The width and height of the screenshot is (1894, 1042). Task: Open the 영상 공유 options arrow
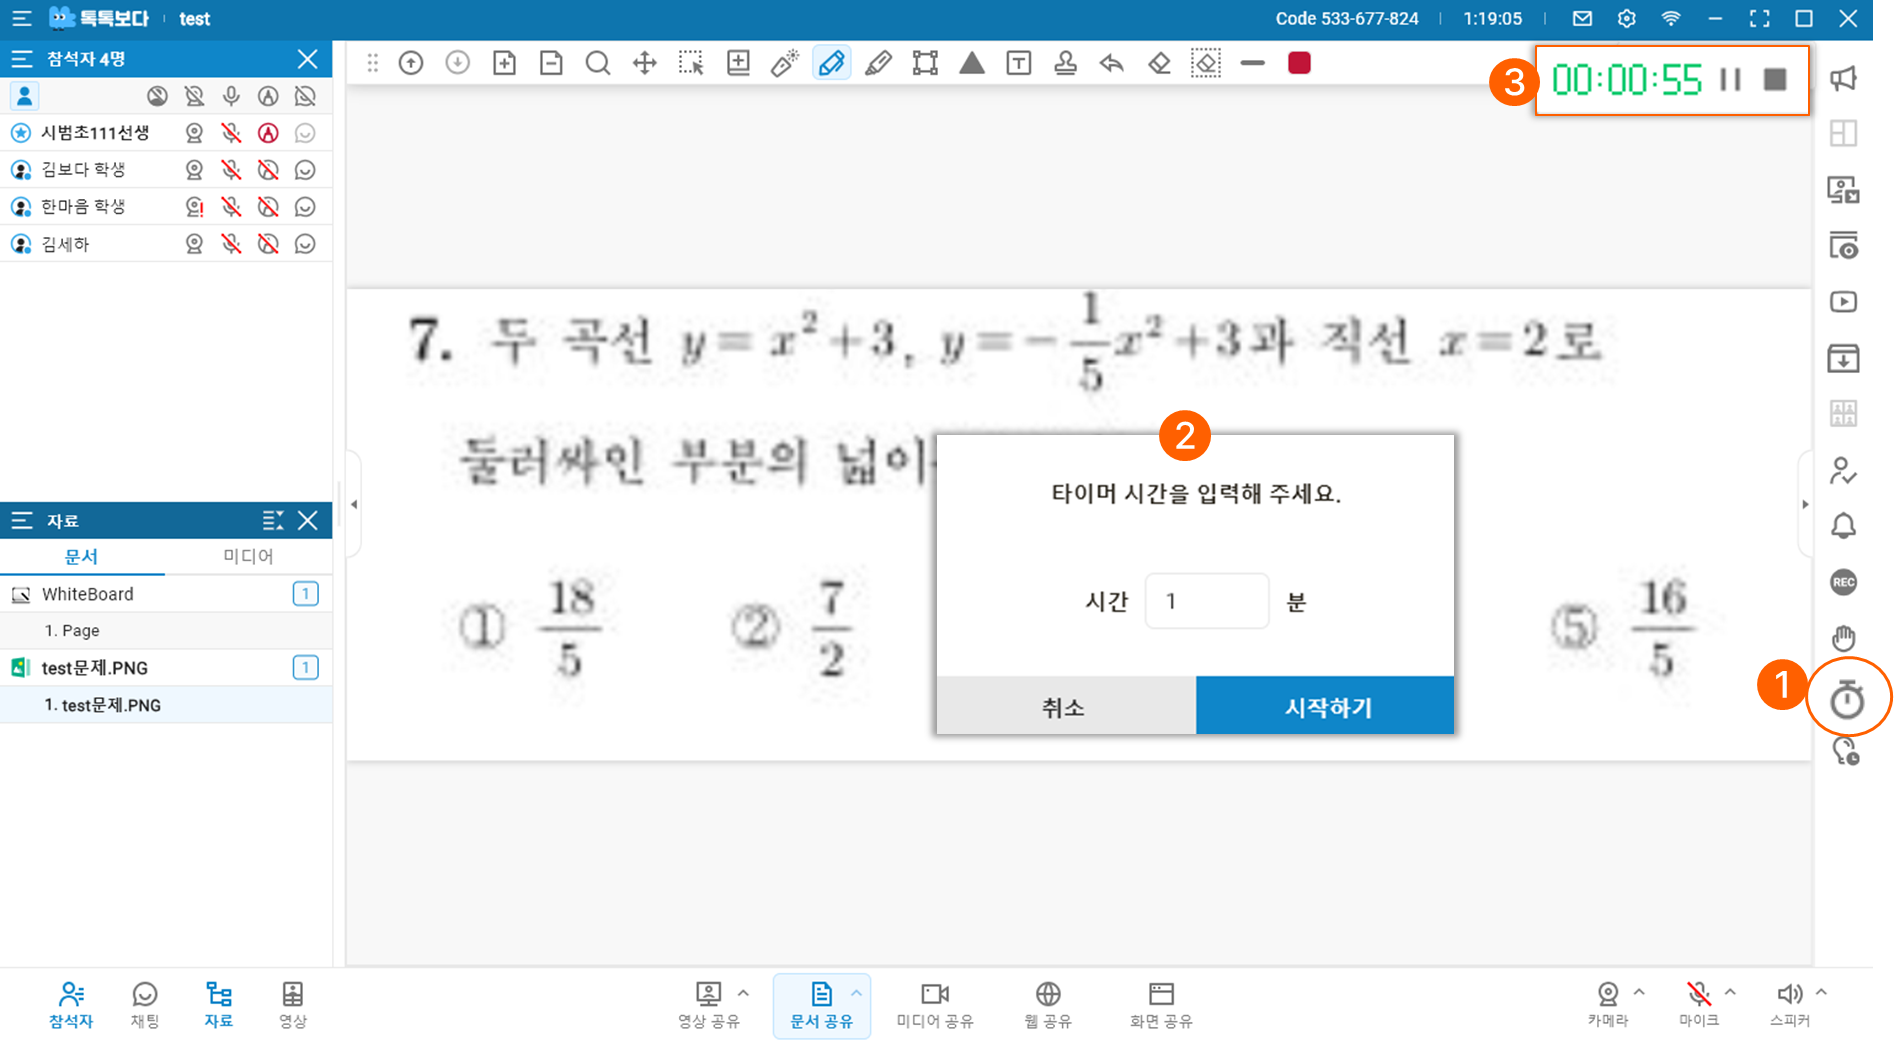pos(743,992)
